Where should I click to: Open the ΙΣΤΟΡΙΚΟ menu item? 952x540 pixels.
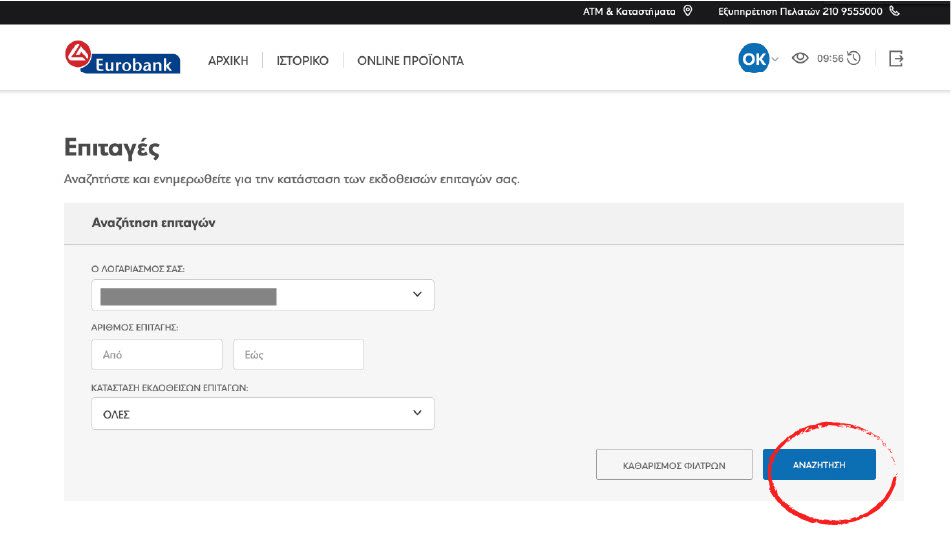point(302,61)
